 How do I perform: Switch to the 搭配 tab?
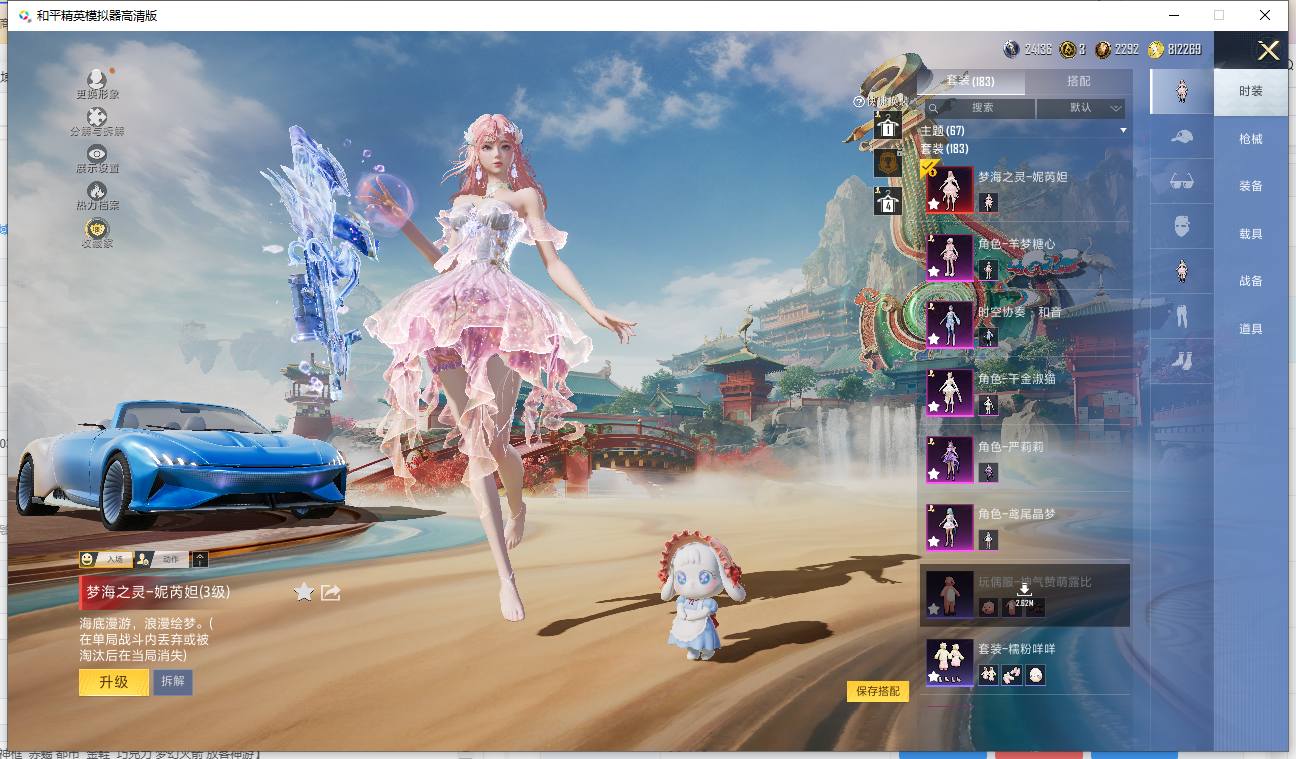(x=1079, y=81)
